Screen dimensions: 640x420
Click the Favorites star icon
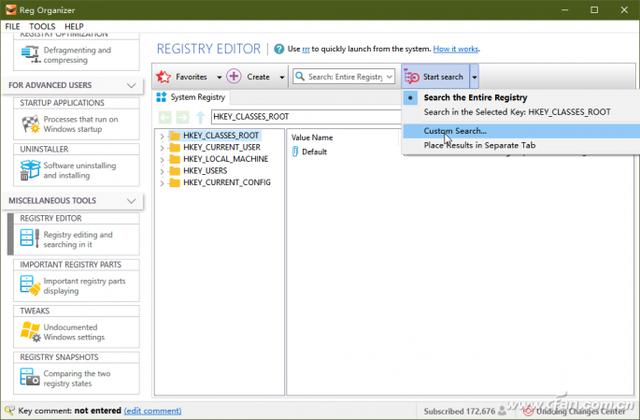point(164,77)
